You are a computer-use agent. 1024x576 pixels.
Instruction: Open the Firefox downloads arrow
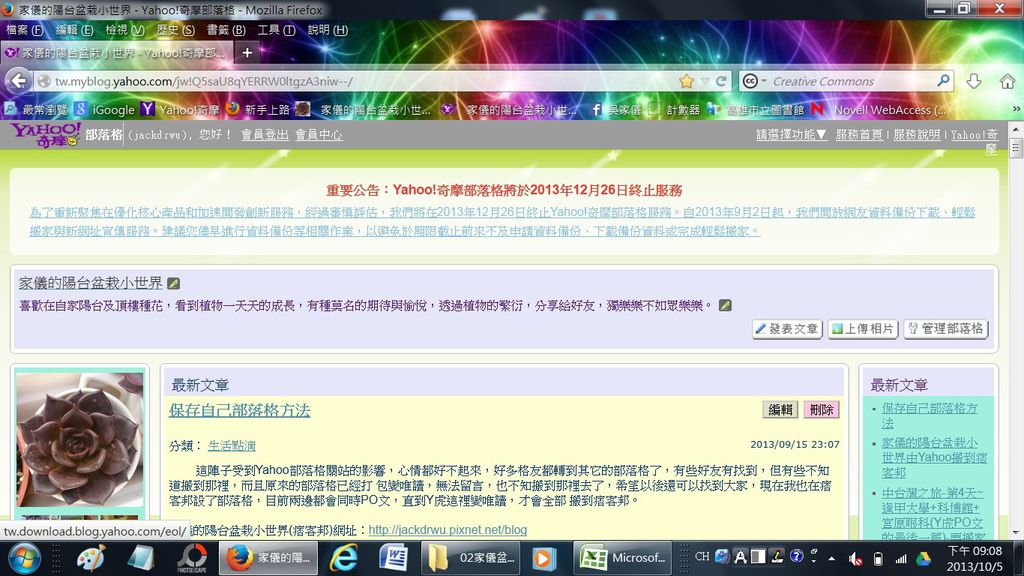(x=974, y=81)
